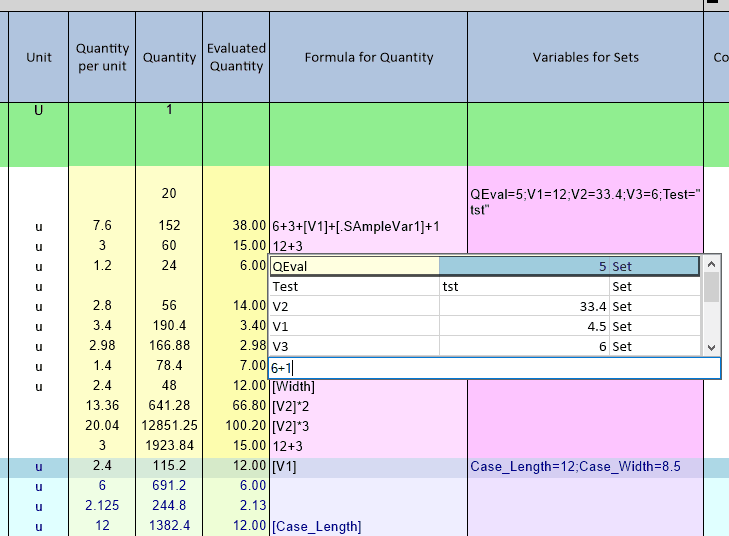The image size is (729, 536).
Task: Click the Quantity per unit column header
Action: point(102,57)
